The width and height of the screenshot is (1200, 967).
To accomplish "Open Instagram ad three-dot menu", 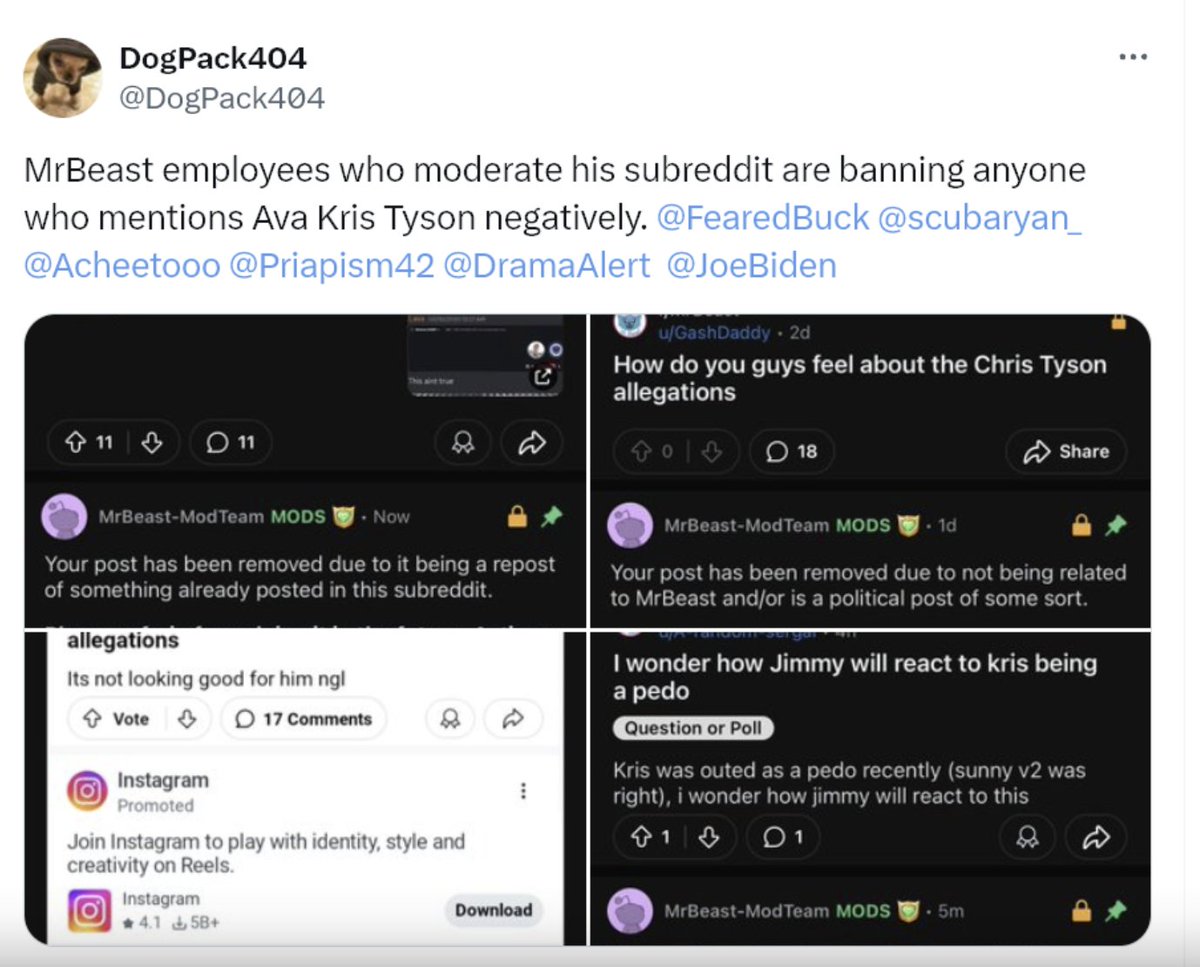I will click(523, 791).
